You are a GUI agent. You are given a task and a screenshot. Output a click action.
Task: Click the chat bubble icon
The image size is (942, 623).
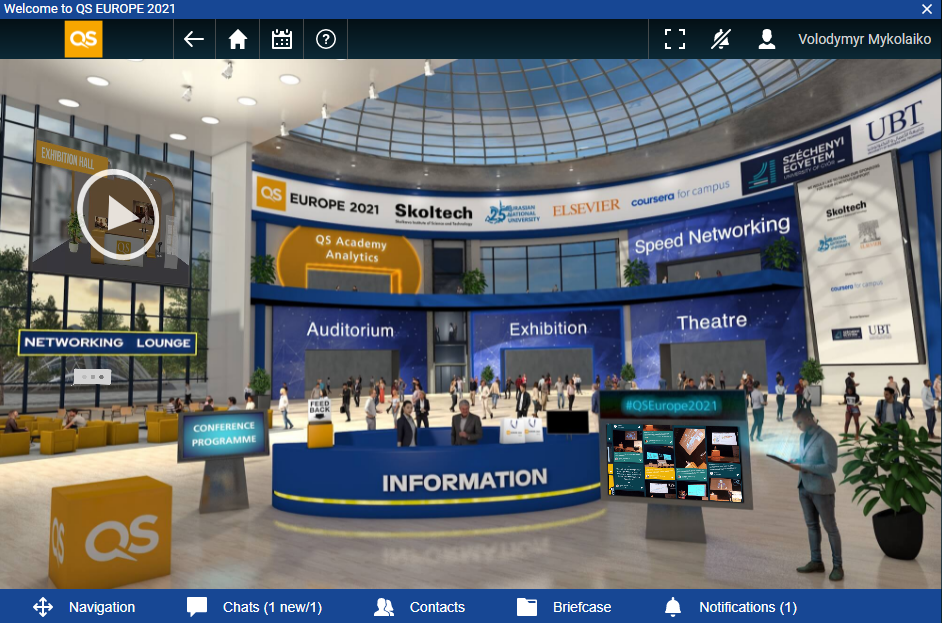coord(196,607)
